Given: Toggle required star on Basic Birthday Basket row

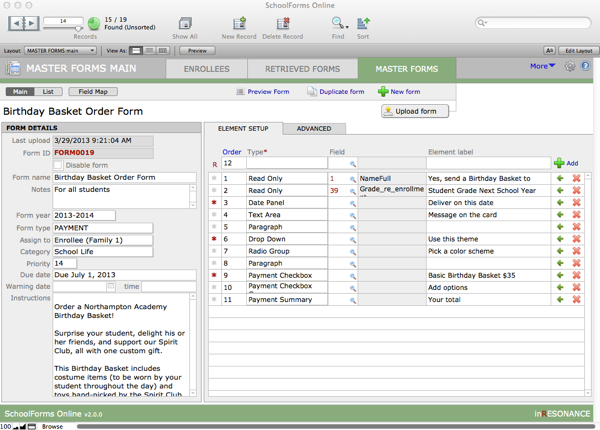Looking at the screenshot, I should click(214, 275).
